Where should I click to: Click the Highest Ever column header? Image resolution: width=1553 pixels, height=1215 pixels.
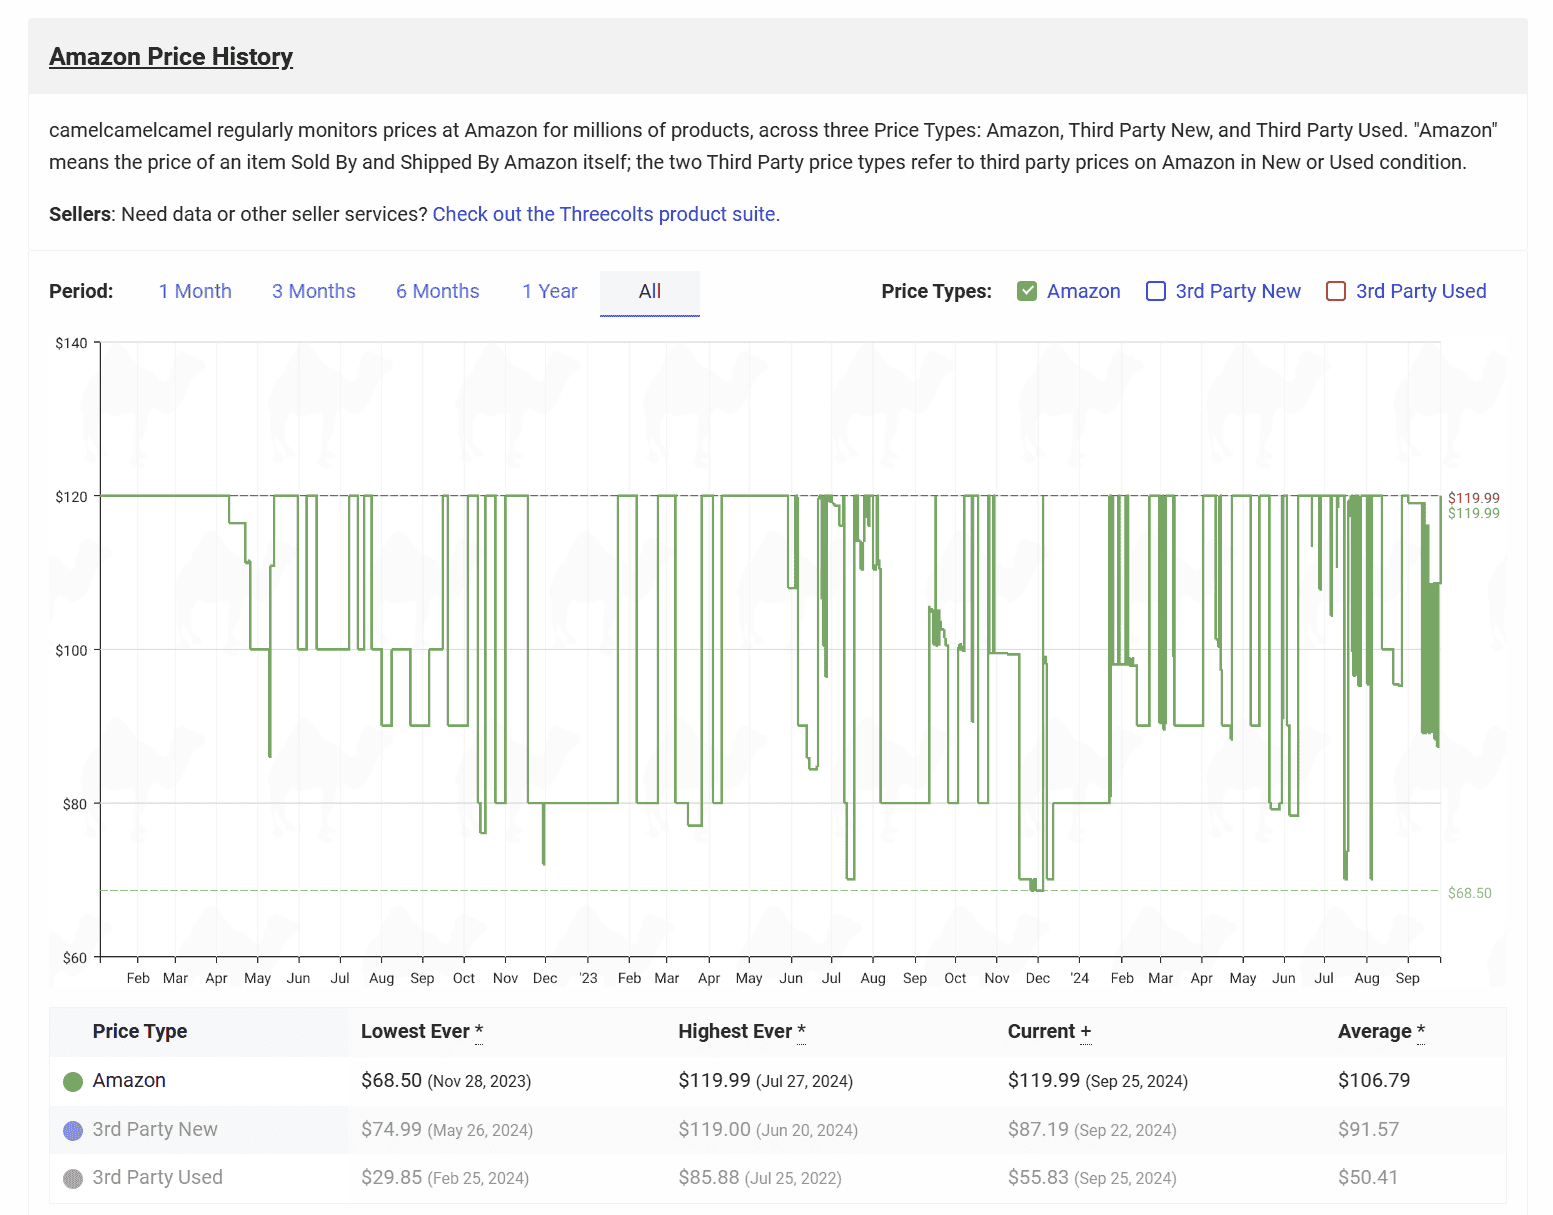coord(735,1031)
